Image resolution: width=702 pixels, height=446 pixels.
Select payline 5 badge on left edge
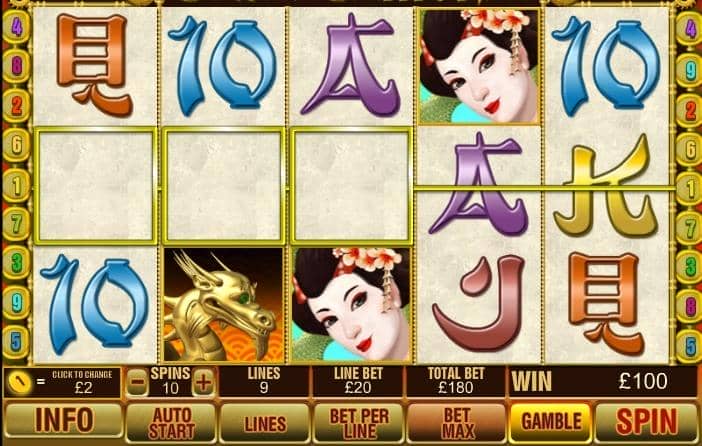(16, 342)
